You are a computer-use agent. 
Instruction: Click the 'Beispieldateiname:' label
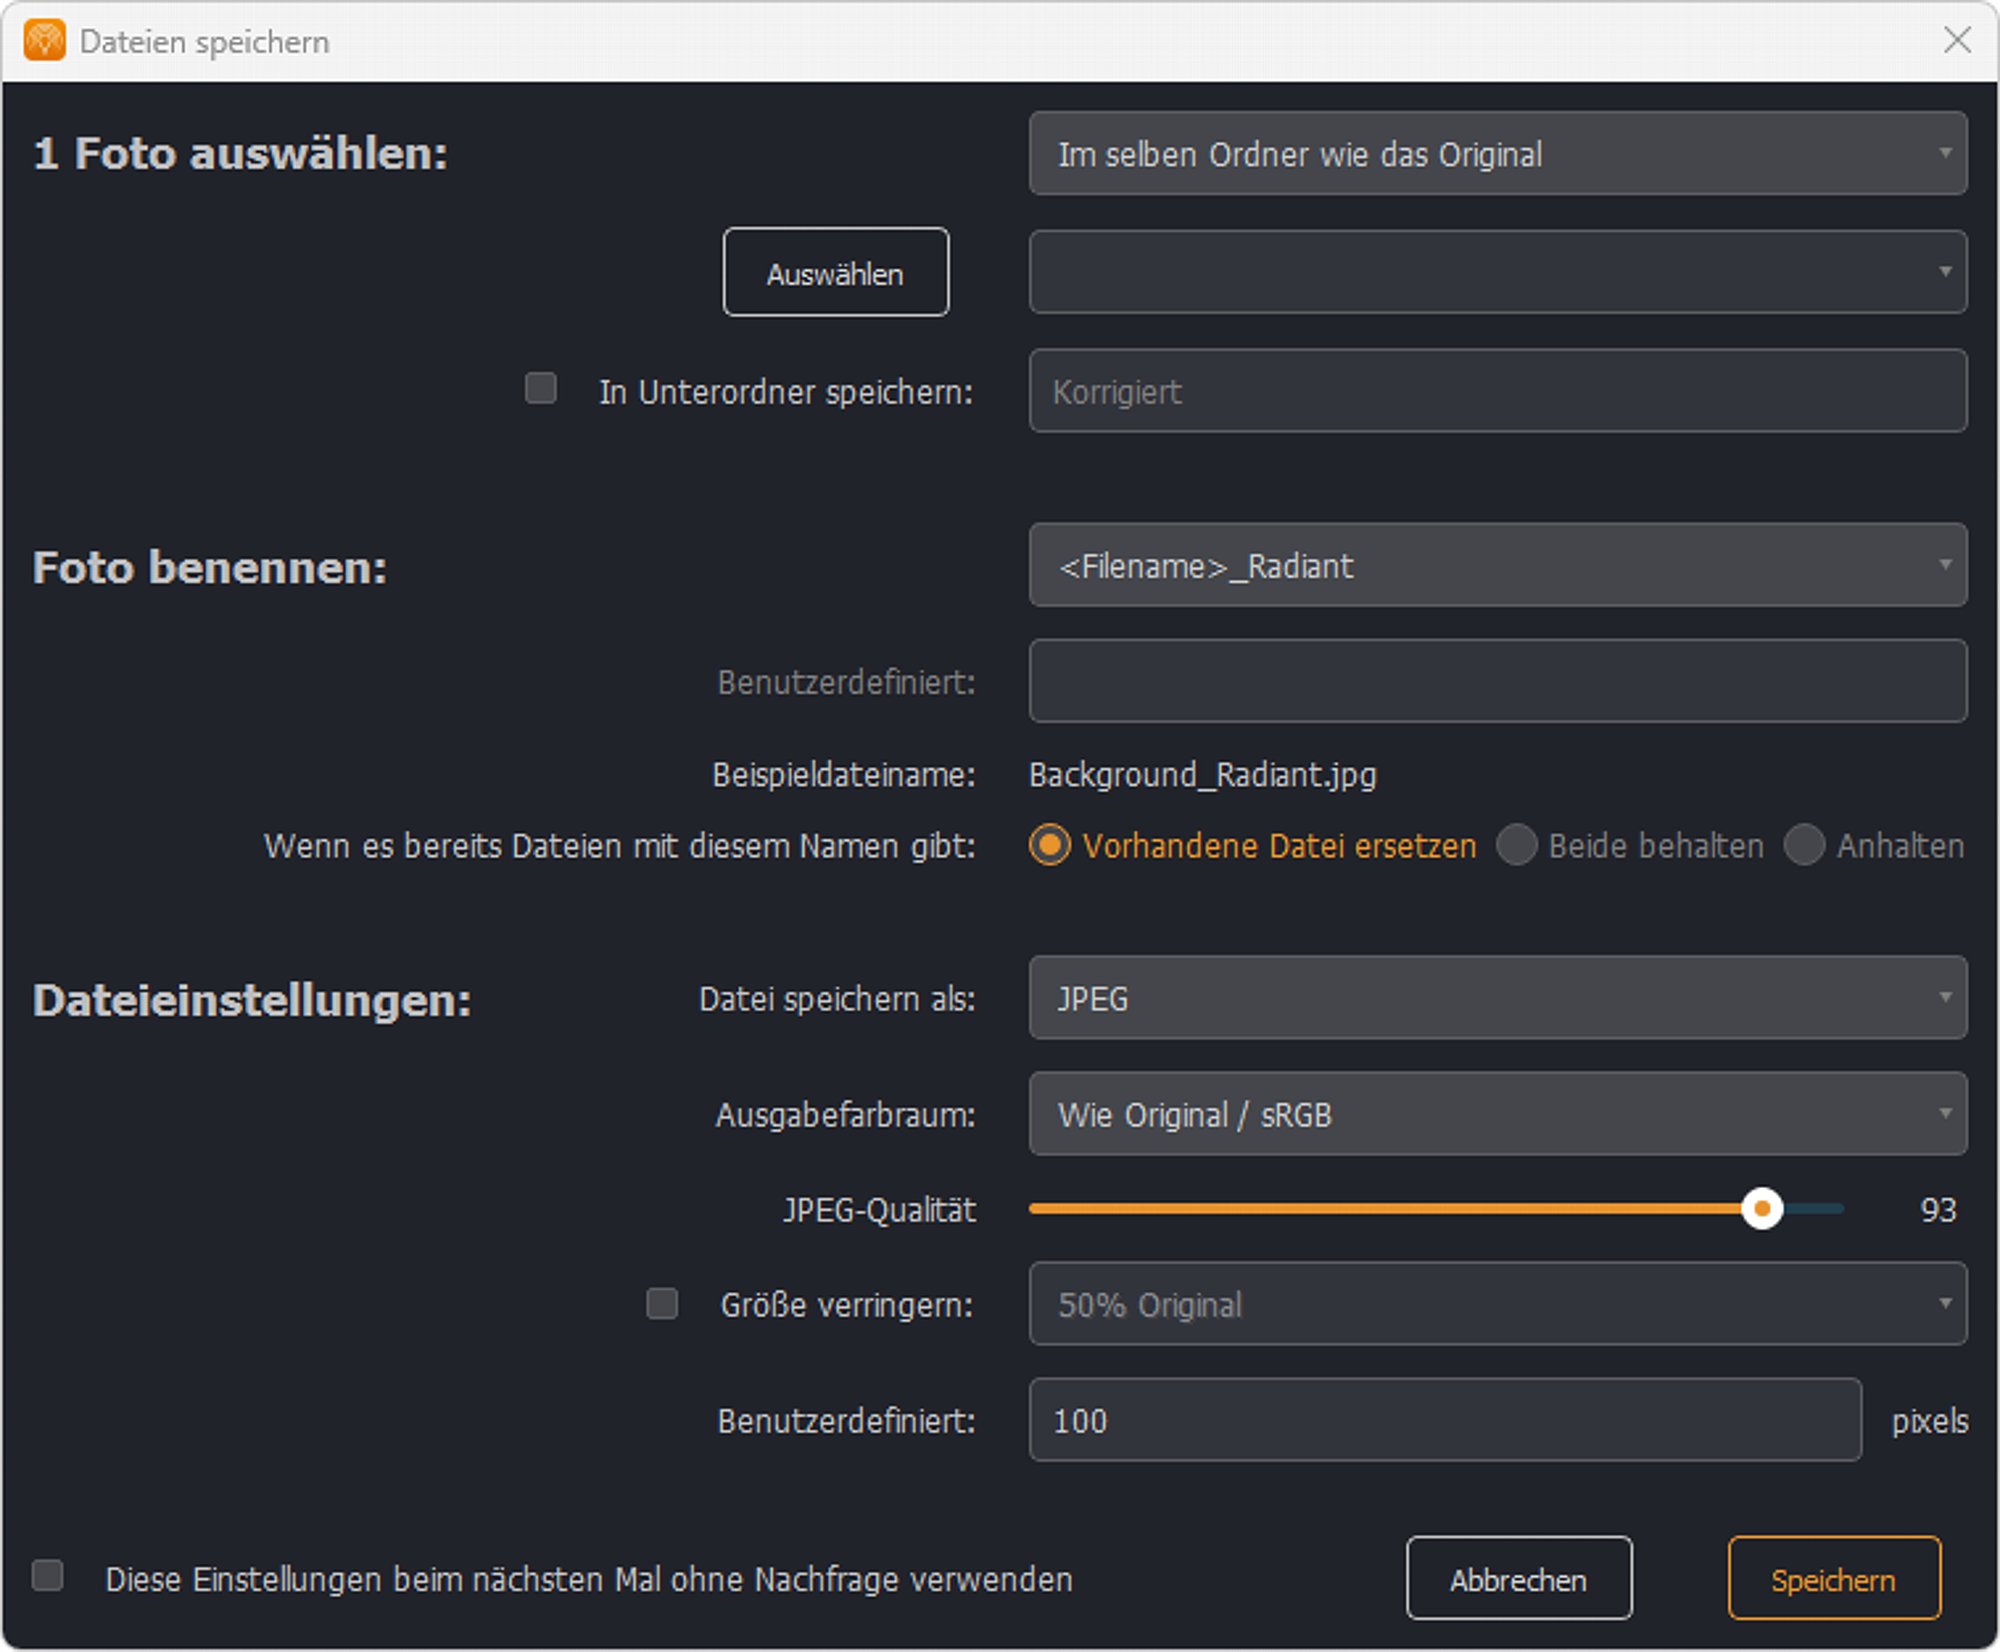tap(844, 775)
